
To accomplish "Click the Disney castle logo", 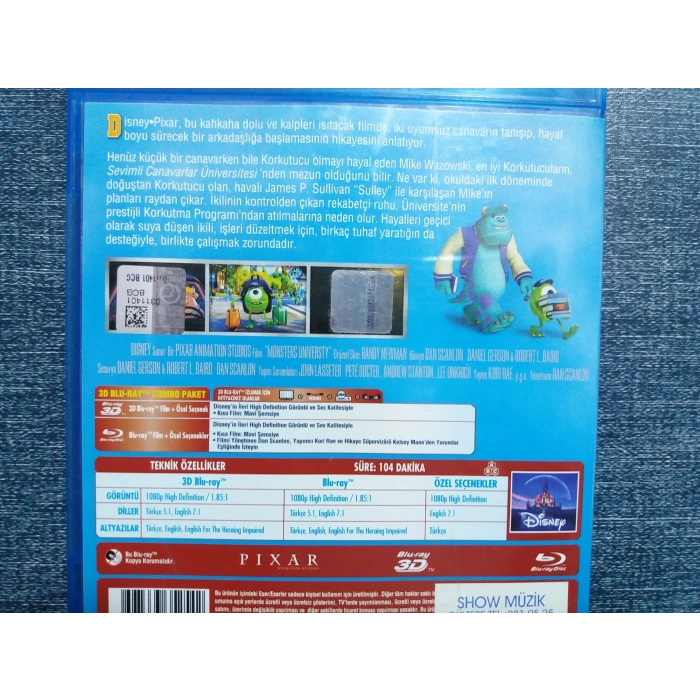I will [544, 502].
